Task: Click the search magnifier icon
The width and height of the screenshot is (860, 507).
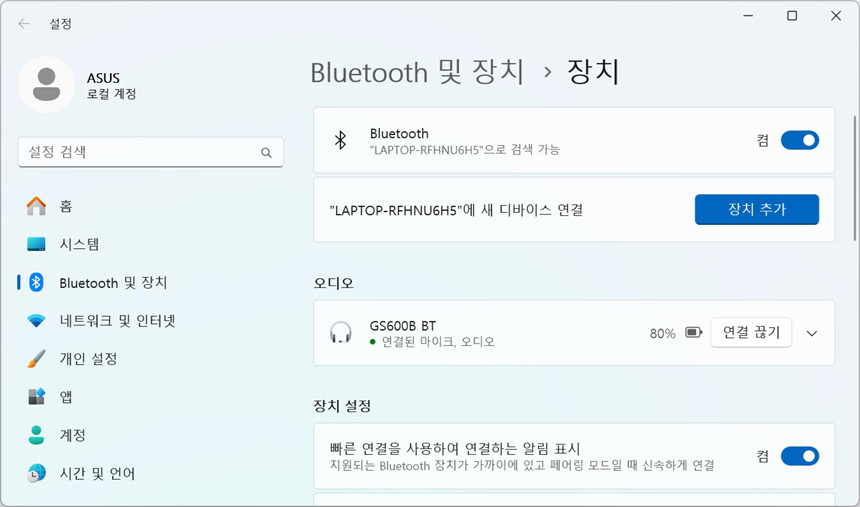Action: (266, 153)
